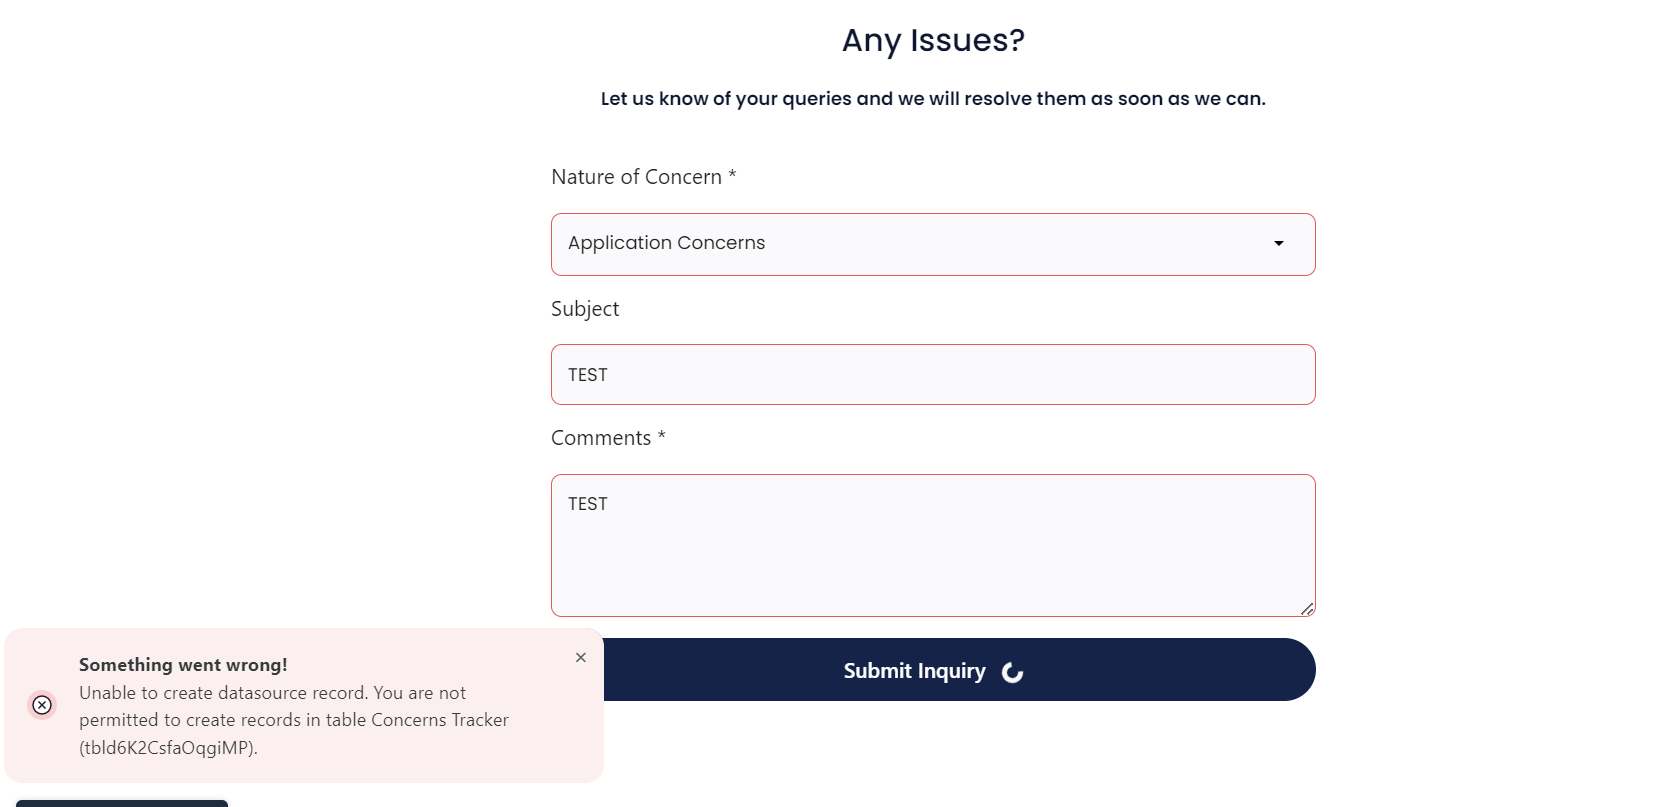The width and height of the screenshot is (1675, 807).
Task: Click the Concerns Tracker table name in error
Action: 440,720
